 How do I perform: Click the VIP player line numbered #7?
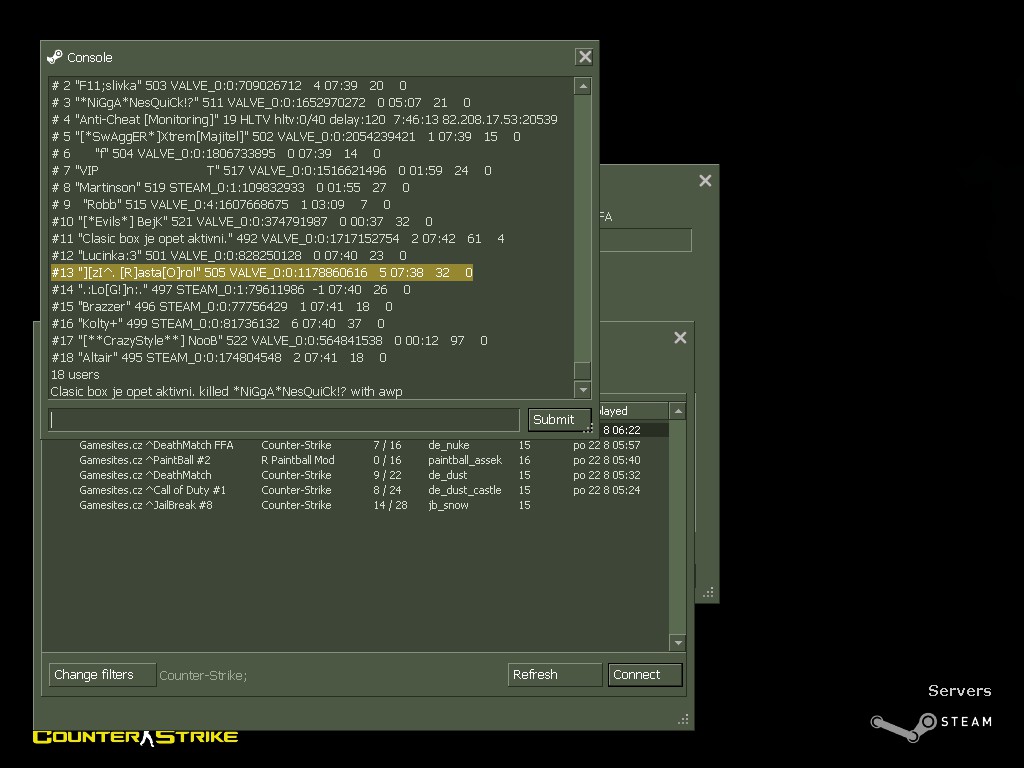[272, 170]
